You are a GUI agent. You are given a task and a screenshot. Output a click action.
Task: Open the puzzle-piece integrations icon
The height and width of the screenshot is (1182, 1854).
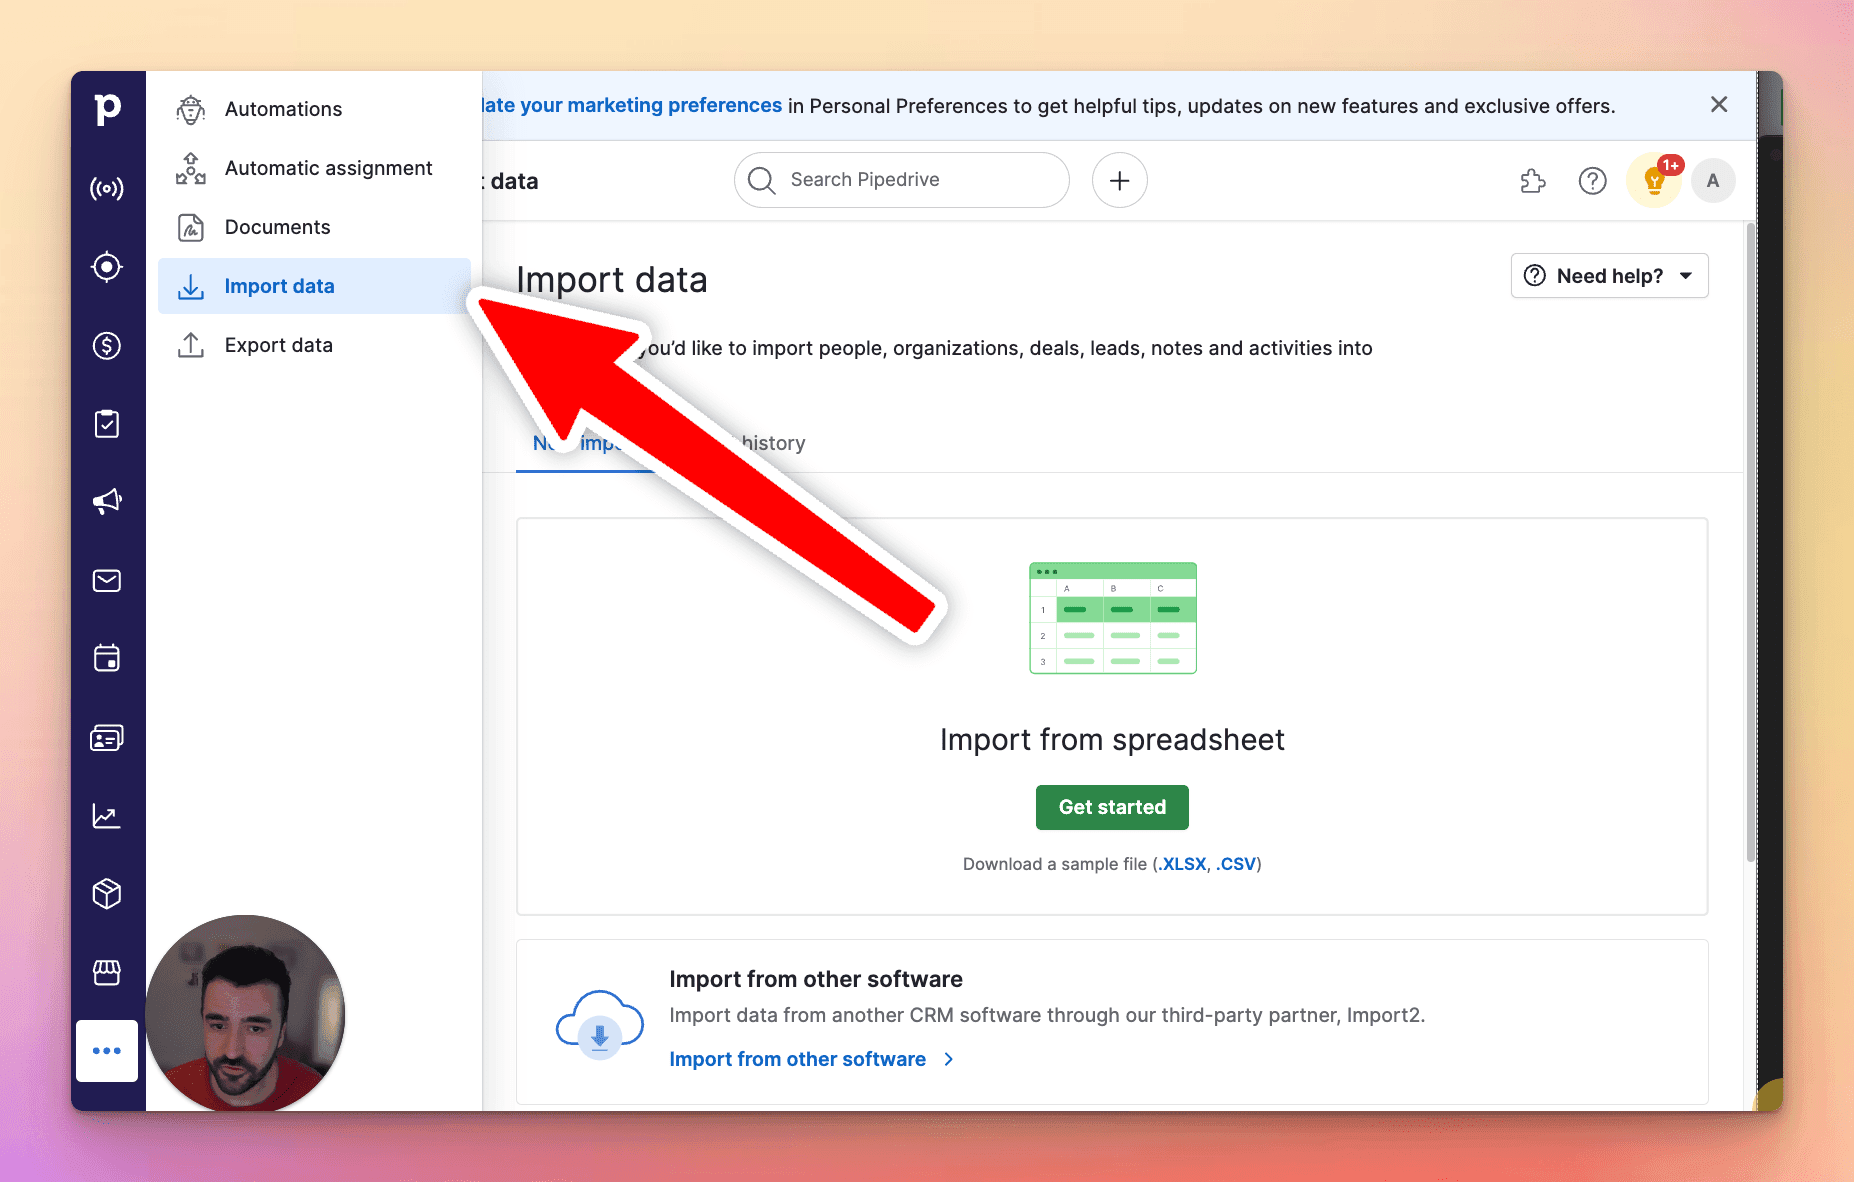(1533, 181)
